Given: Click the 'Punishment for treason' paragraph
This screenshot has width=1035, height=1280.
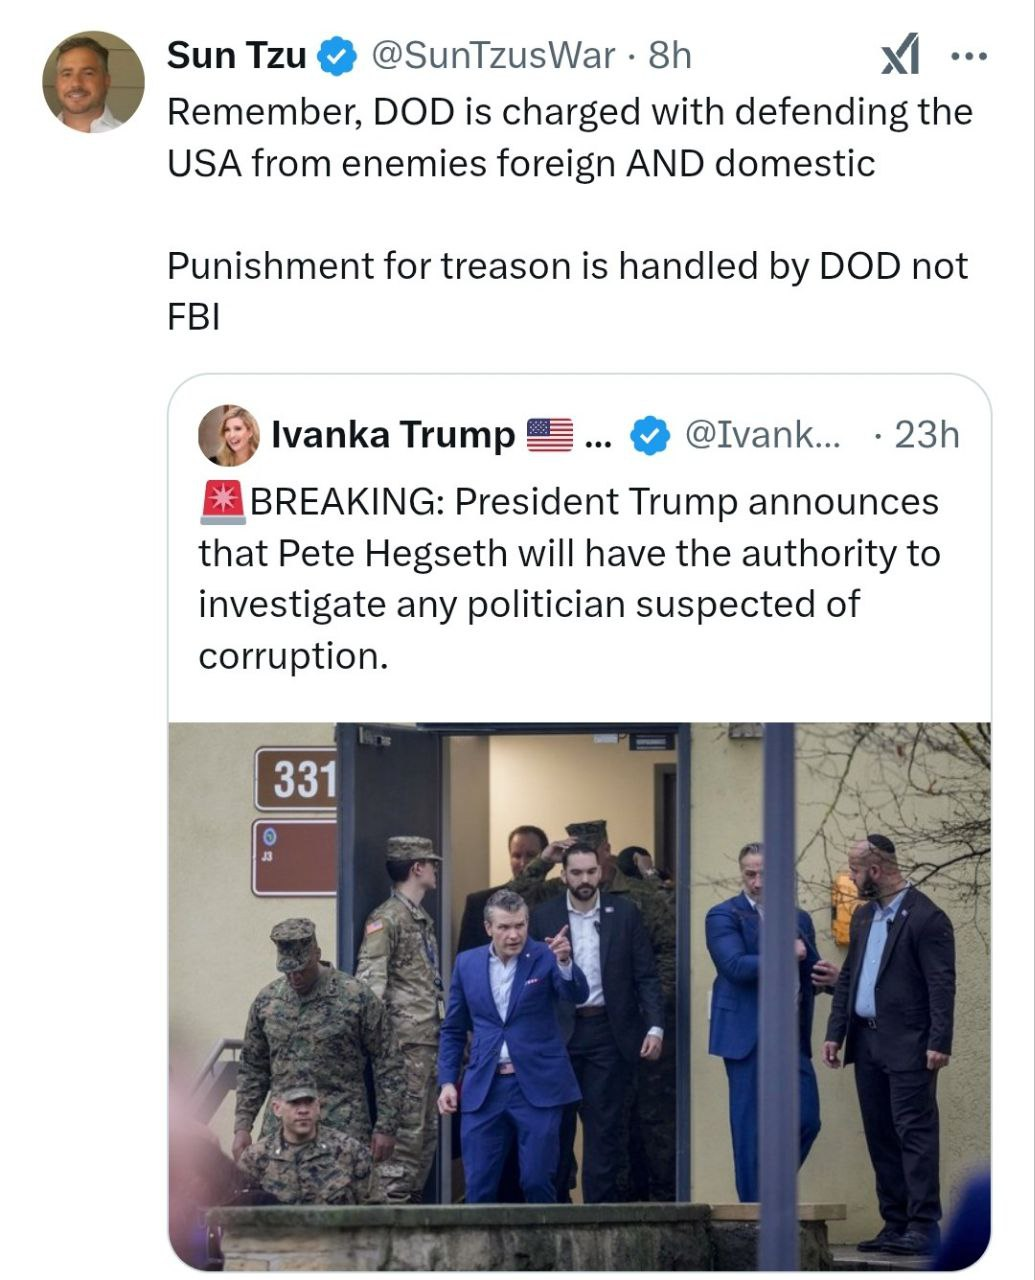Looking at the screenshot, I should click(x=567, y=290).
